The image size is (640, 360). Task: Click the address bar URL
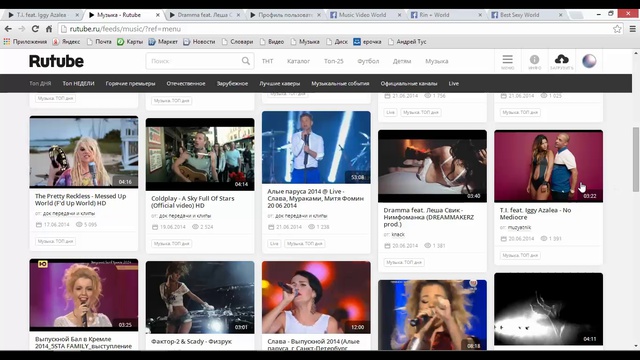coord(125,29)
